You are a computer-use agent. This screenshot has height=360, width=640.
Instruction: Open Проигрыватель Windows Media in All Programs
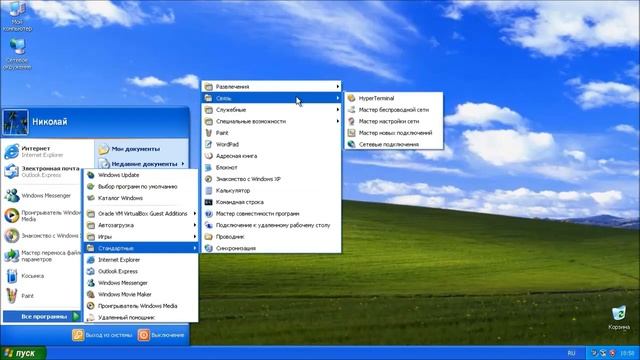(141, 306)
